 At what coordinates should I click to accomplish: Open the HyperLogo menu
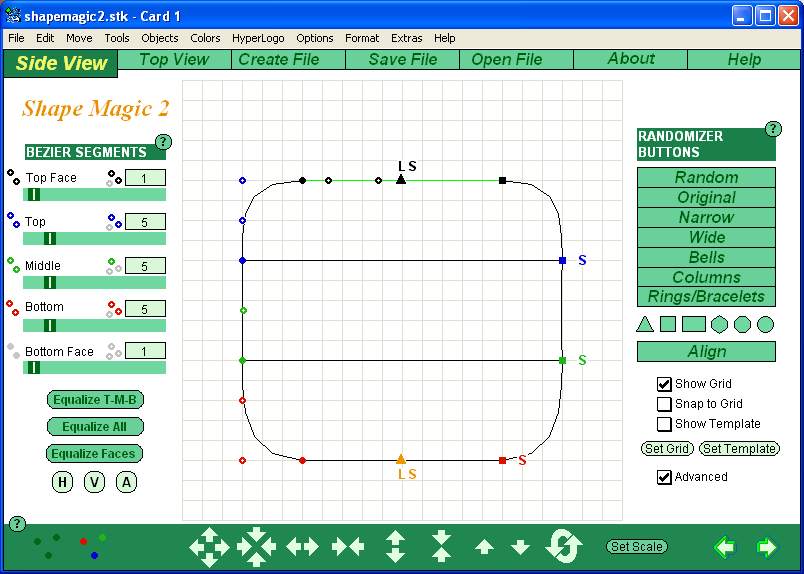click(x=258, y=38)
